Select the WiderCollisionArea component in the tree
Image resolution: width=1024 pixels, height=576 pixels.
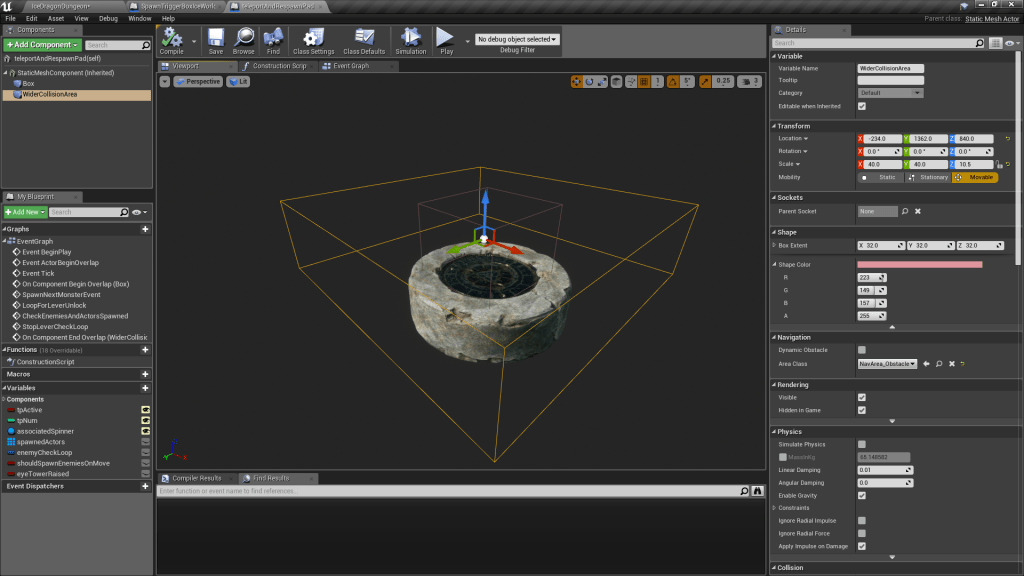coord(50,95)
